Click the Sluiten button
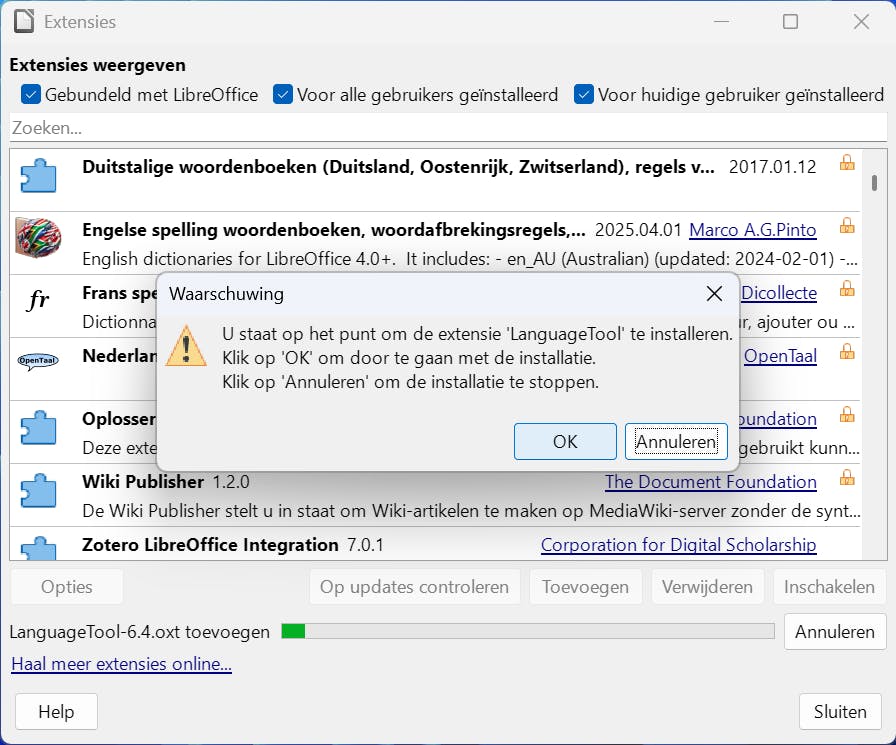 tap(840, 711)
